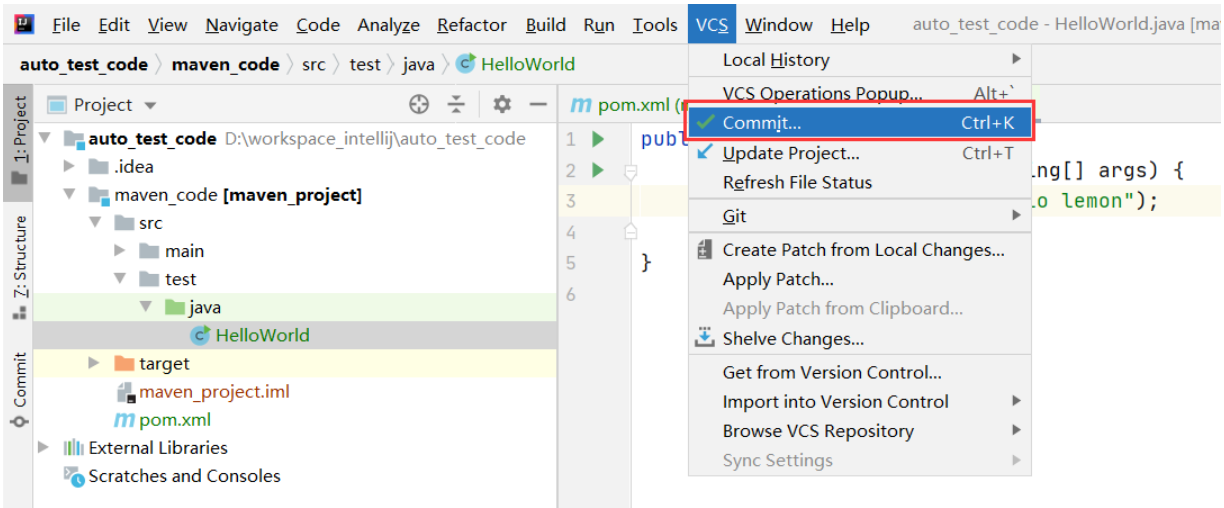Open the Git submenu
This screenshot has height=508, width=1224.
734,216
